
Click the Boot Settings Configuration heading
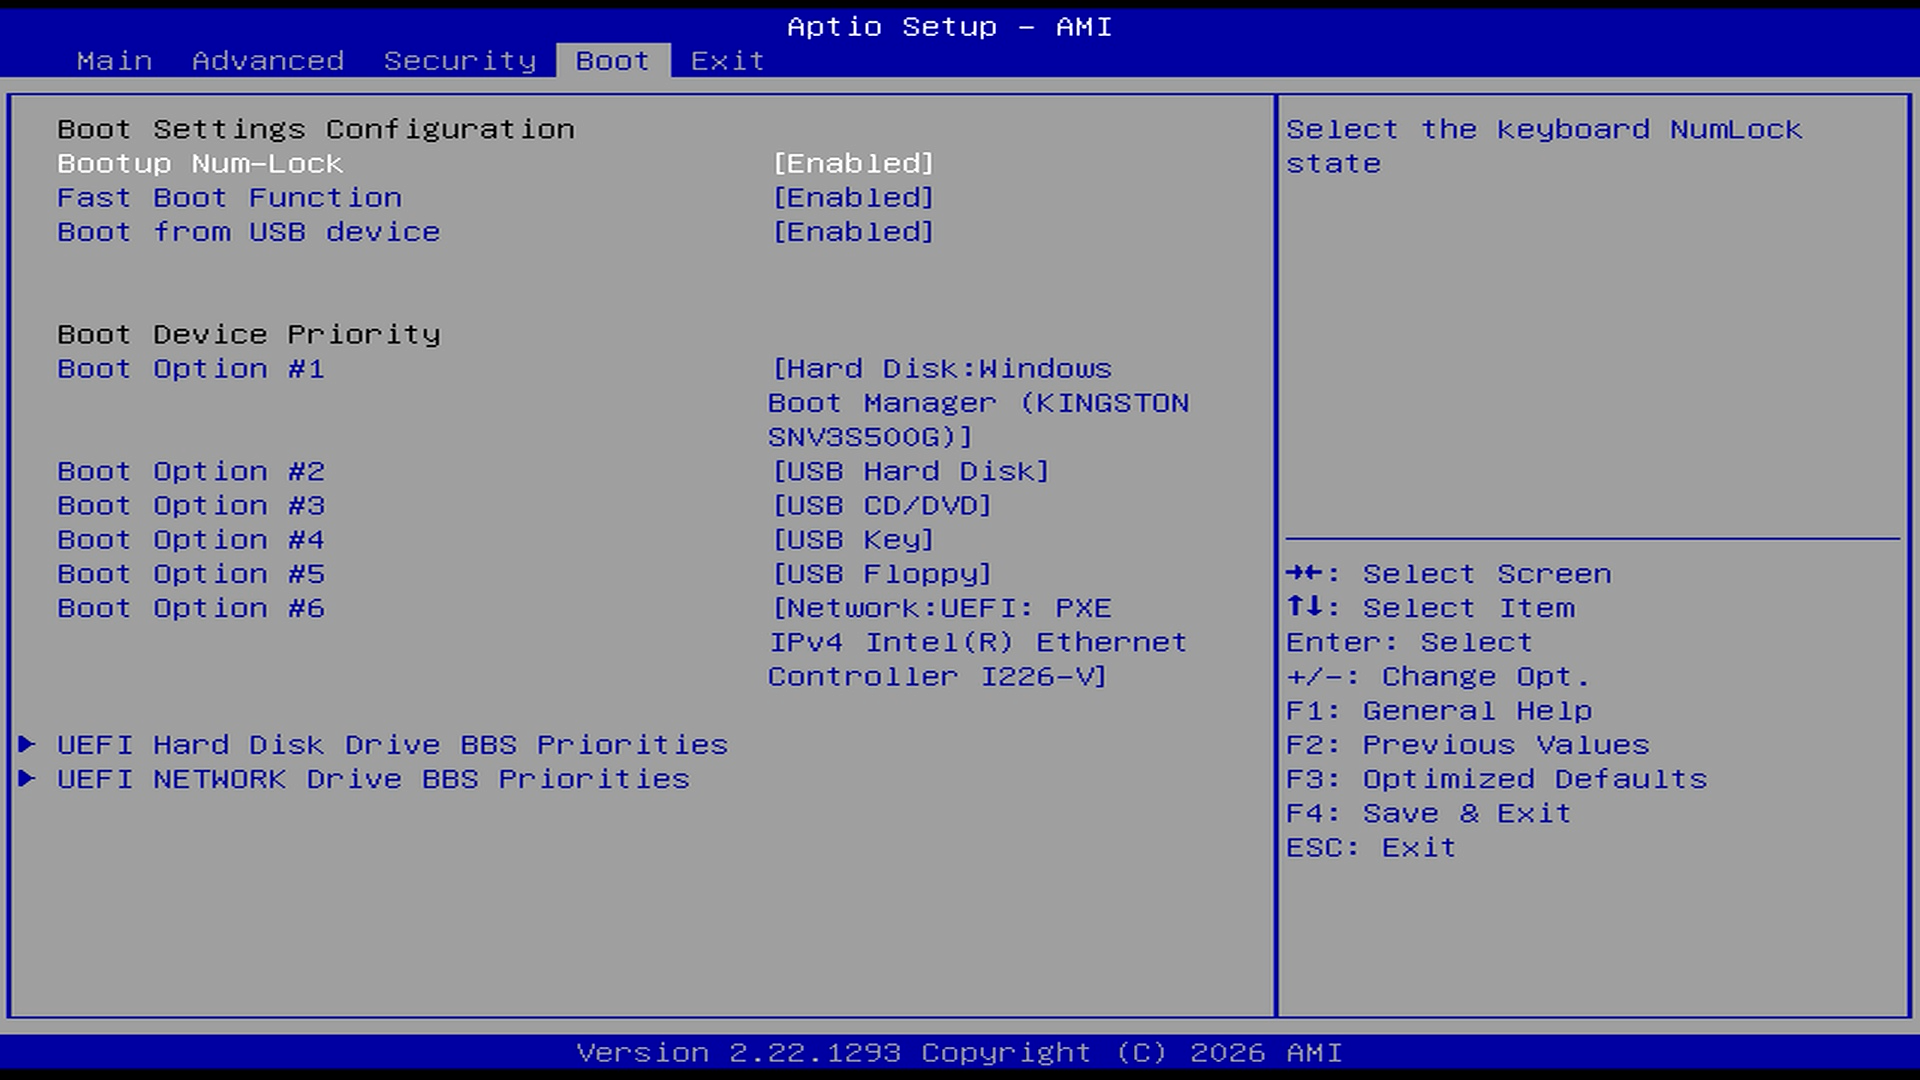[316, 129]
